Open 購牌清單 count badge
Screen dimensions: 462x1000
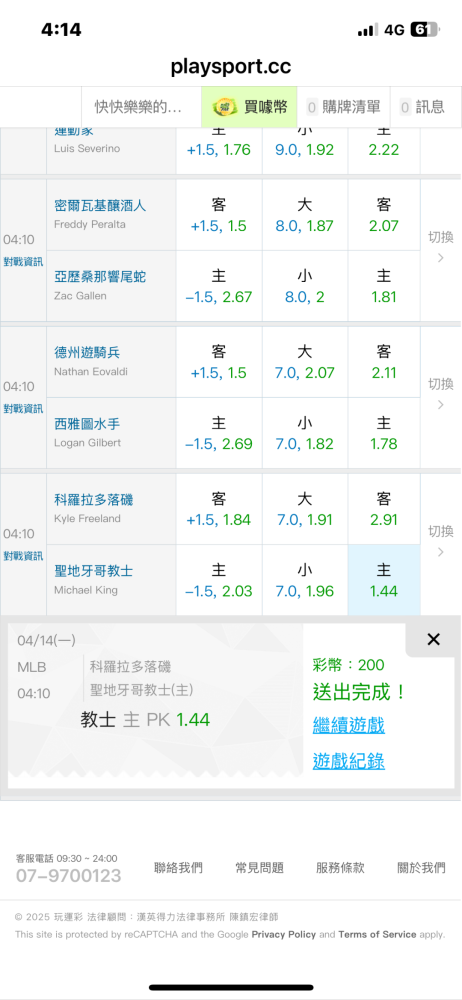tap(313, 107)
